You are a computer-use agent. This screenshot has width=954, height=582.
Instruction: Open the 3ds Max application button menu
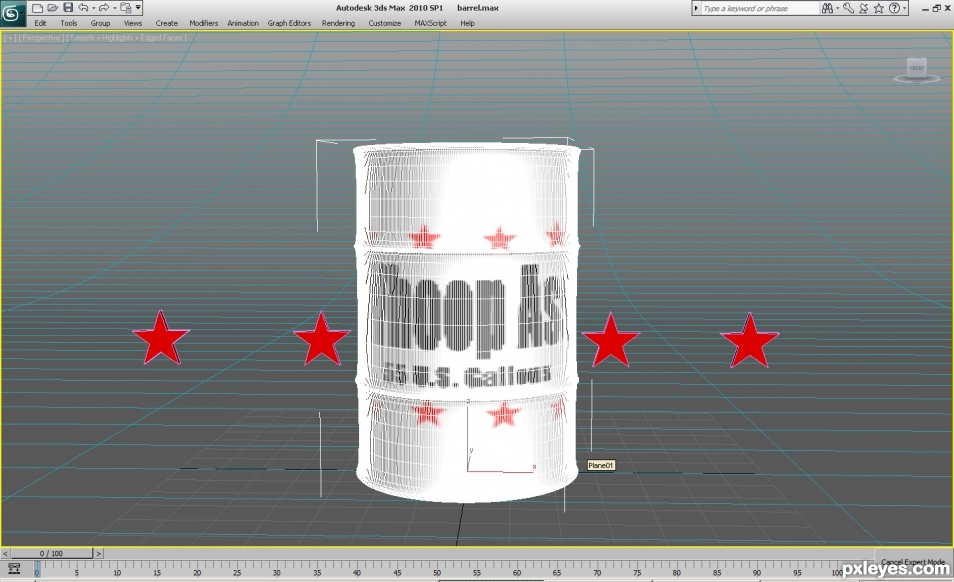click(13, 13)
